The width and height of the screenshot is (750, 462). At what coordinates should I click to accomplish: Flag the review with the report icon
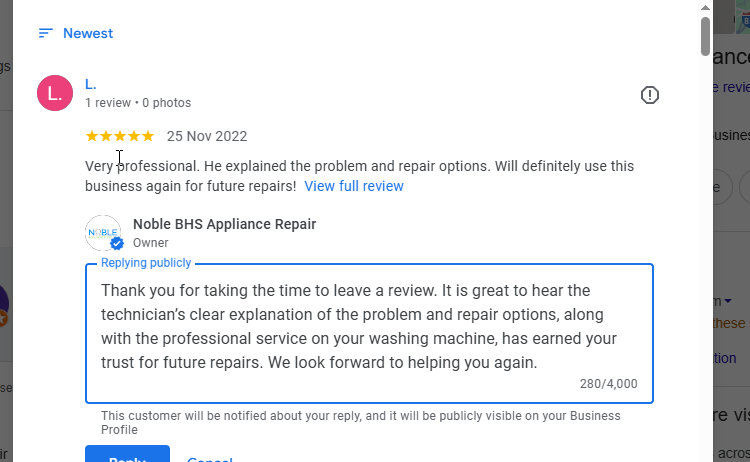point(650,95)
